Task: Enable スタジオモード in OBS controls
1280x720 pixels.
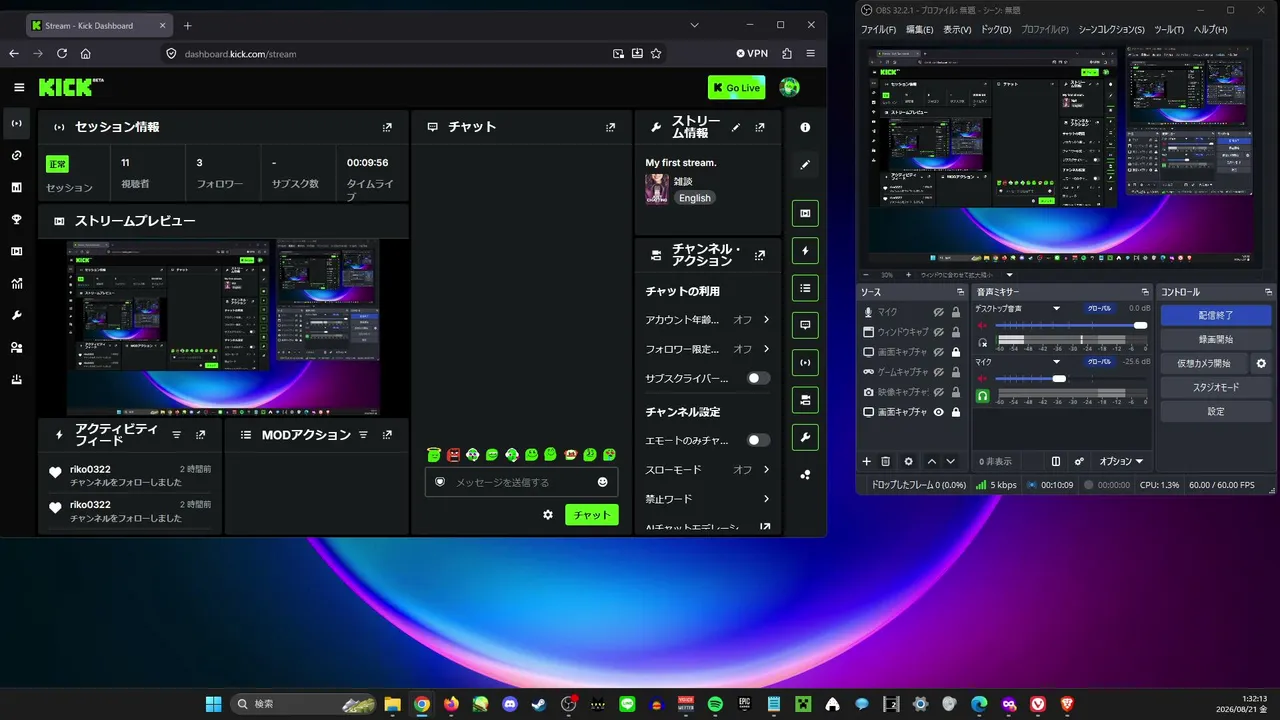Action: click(1216, 387)
